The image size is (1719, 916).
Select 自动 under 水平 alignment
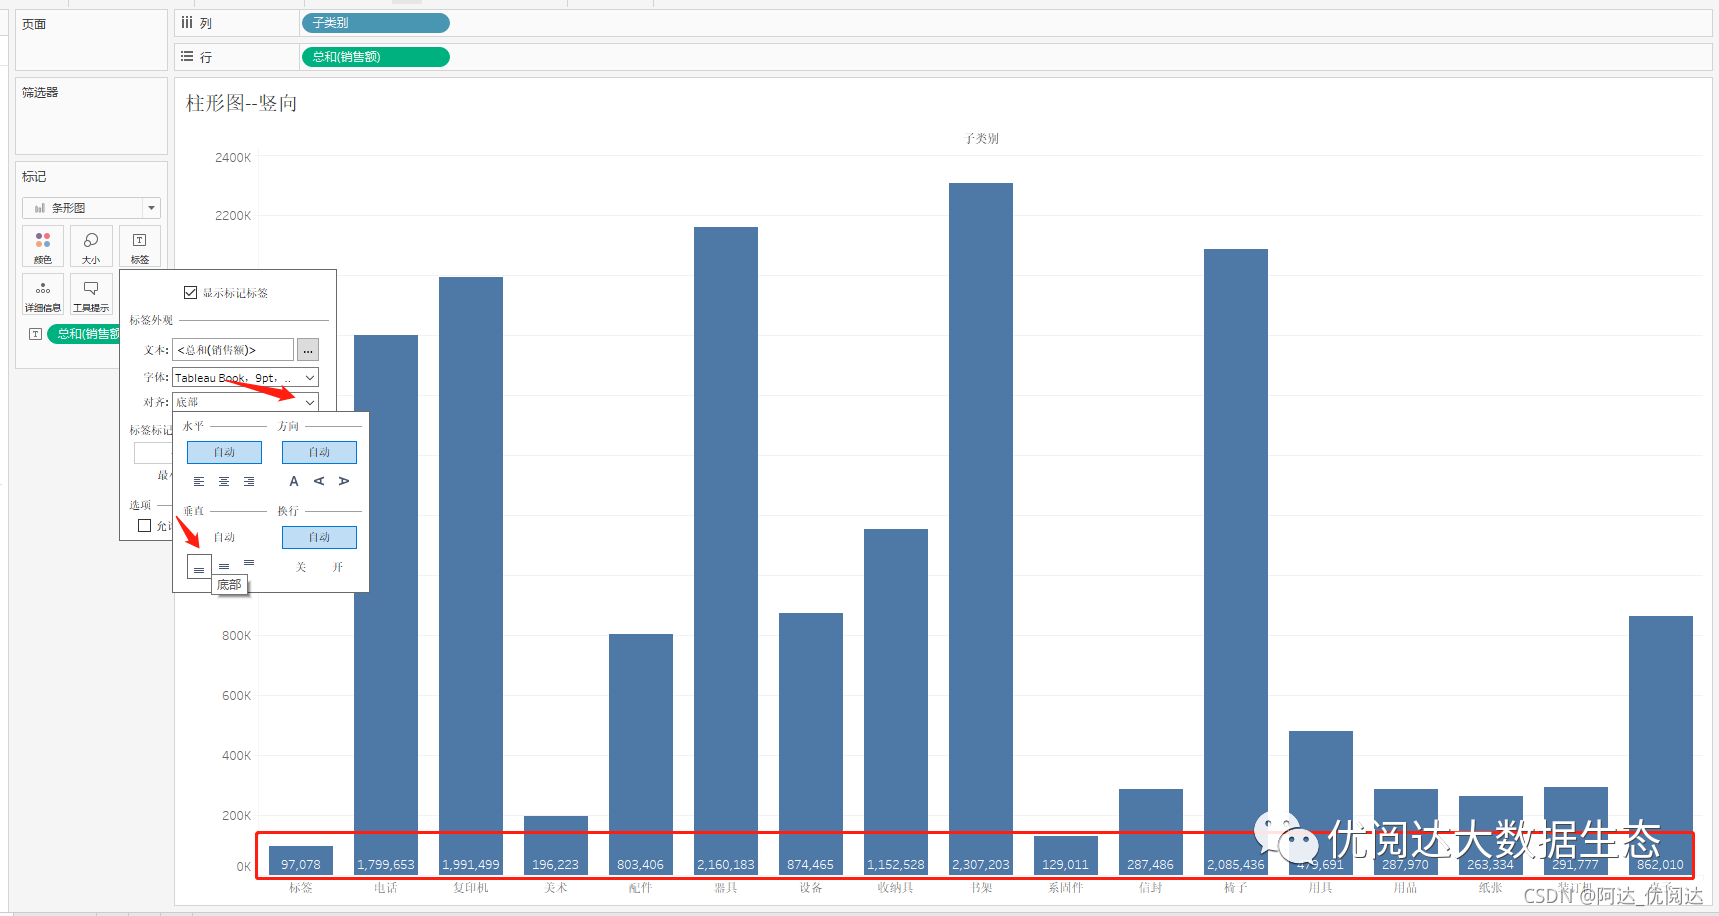224,452
